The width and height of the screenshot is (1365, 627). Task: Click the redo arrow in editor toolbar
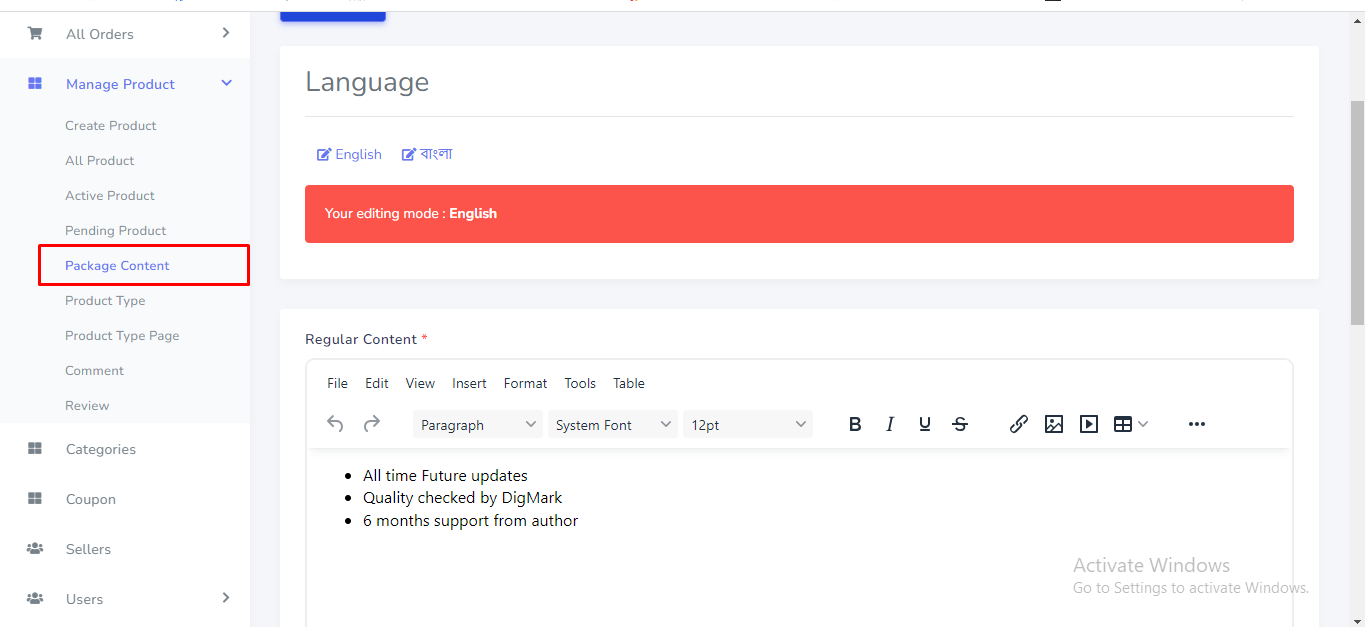click(x=371, y=424)
